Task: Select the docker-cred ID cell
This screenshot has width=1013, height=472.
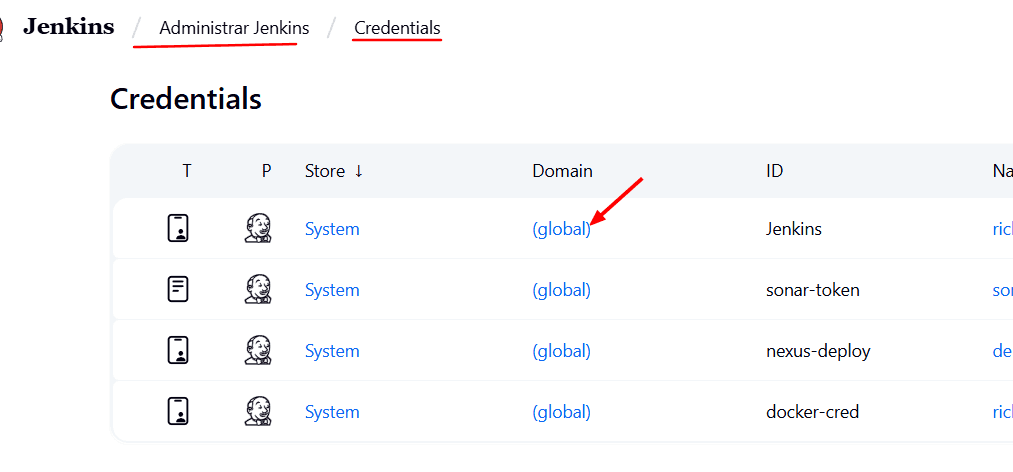Action: coord(813,412)
